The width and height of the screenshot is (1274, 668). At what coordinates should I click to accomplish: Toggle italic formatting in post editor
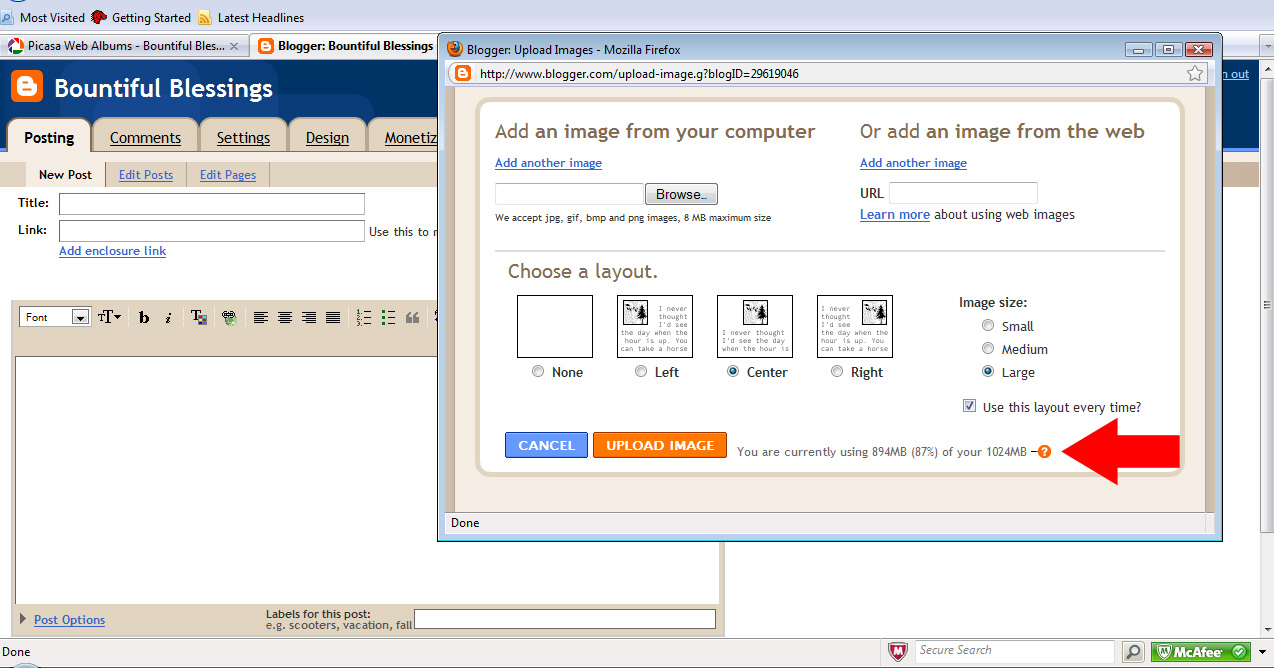coord(168,317)
